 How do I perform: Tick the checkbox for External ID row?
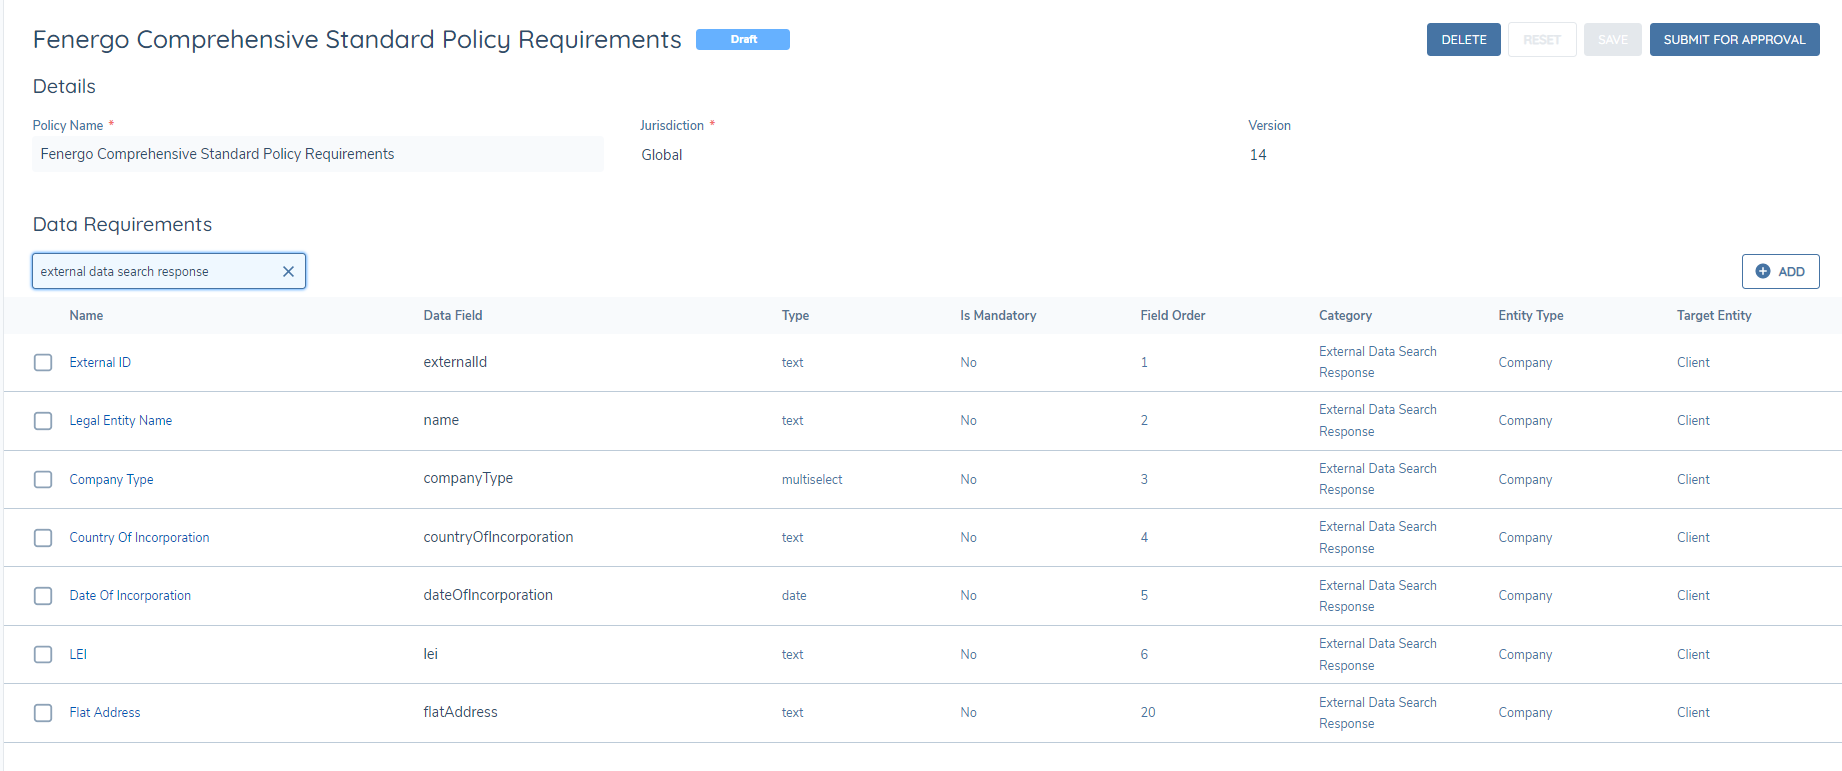pos(43,362)
